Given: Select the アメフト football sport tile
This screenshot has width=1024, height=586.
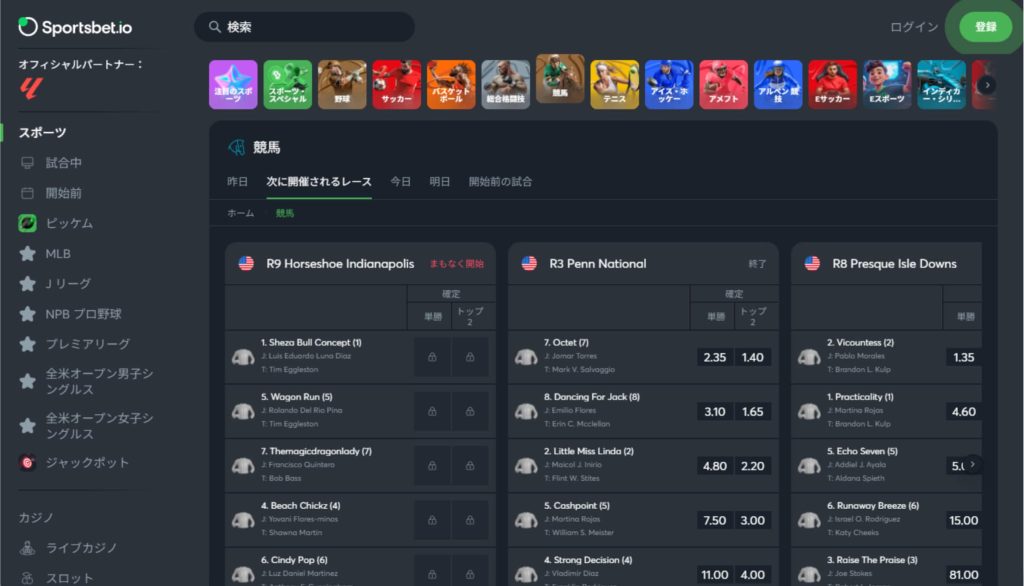Looking at the screenshot, I should click(724, 84).
